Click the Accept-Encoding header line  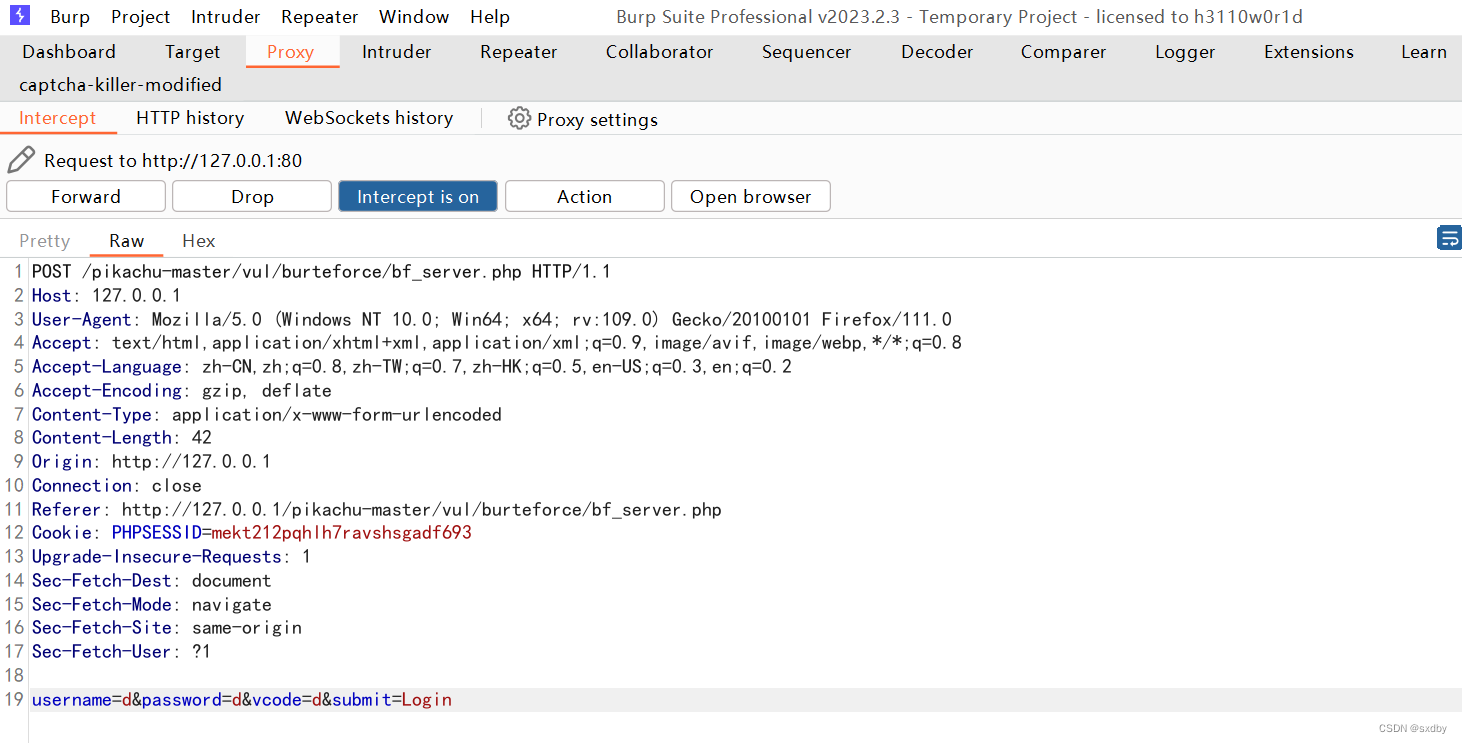pos(181,391)
